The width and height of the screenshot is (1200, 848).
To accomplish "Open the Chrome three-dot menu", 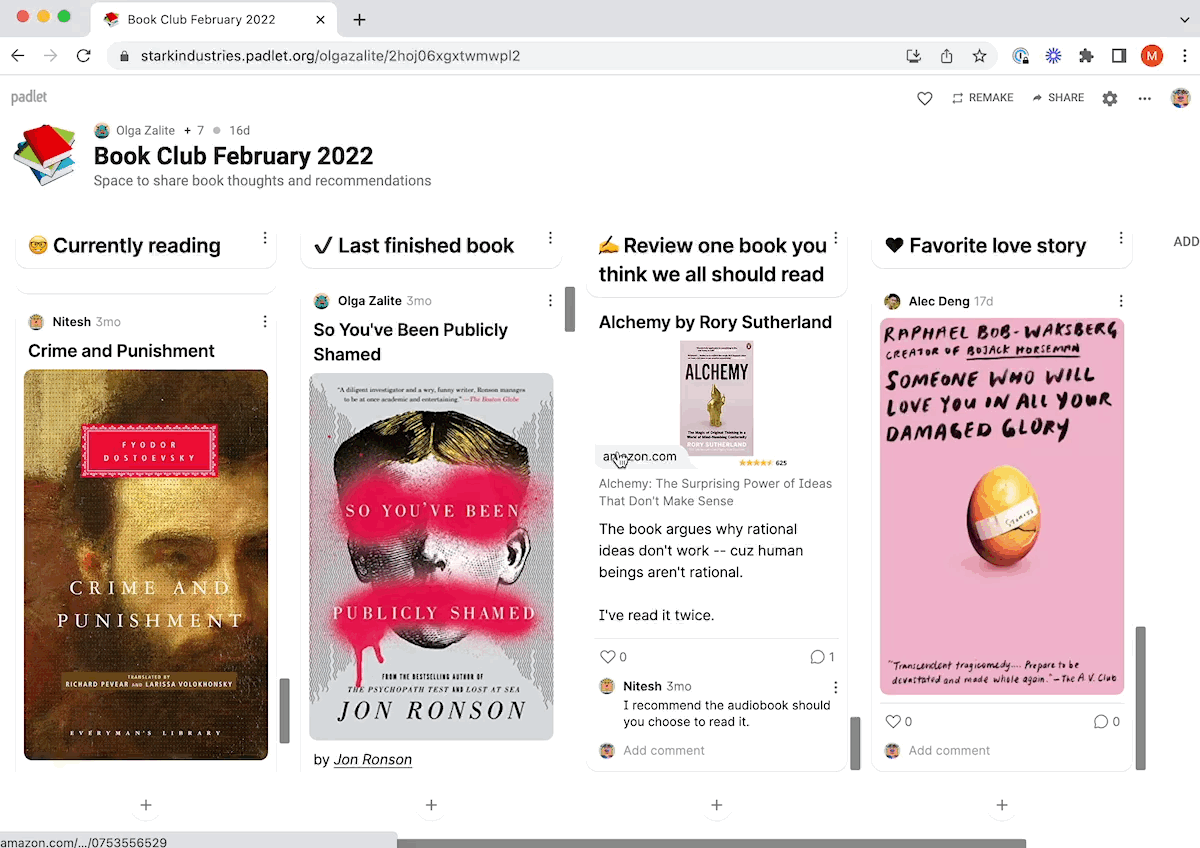I will pos(1184,56).
